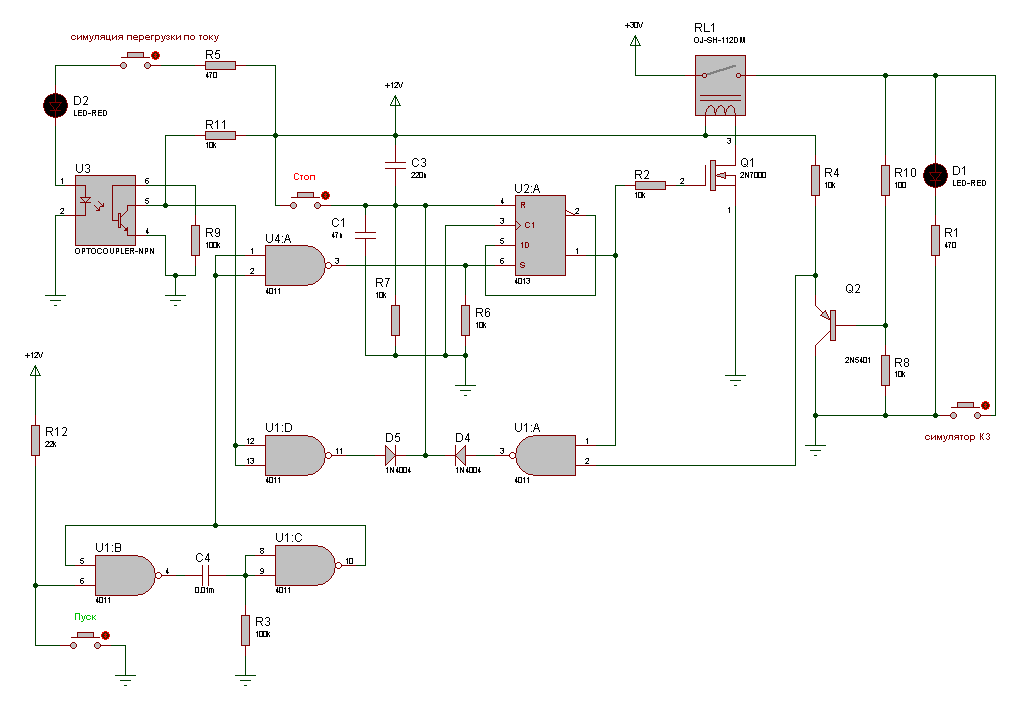Toggle the симулятор КЗ pushbutton
This screenshot has width=1010, height=710.
(964, 408)
